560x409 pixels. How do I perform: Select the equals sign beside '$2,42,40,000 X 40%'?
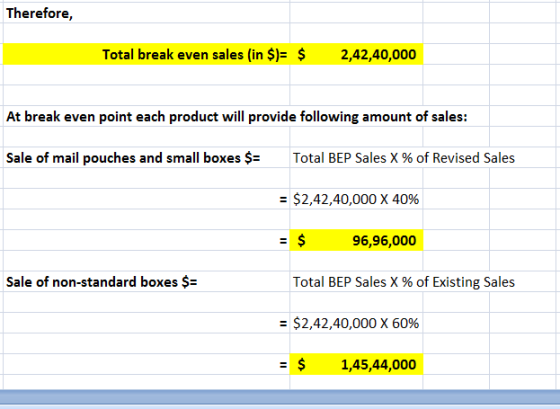(x=283, y=200)
